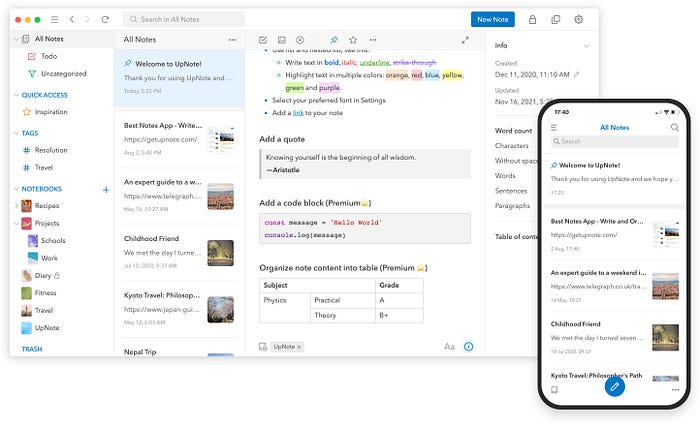Collapse the Info panel chevron
This screenshot has height=424, width=700.
pyautogui.click(x=587, y=46)
